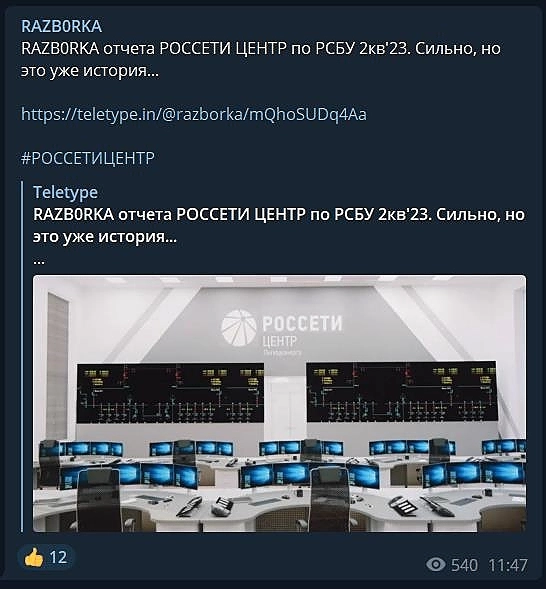The width and height of the screenshot is (546, 589).
Task: Open the teletype.in article link
Action: pyautogui.click(x=194, y=114)
